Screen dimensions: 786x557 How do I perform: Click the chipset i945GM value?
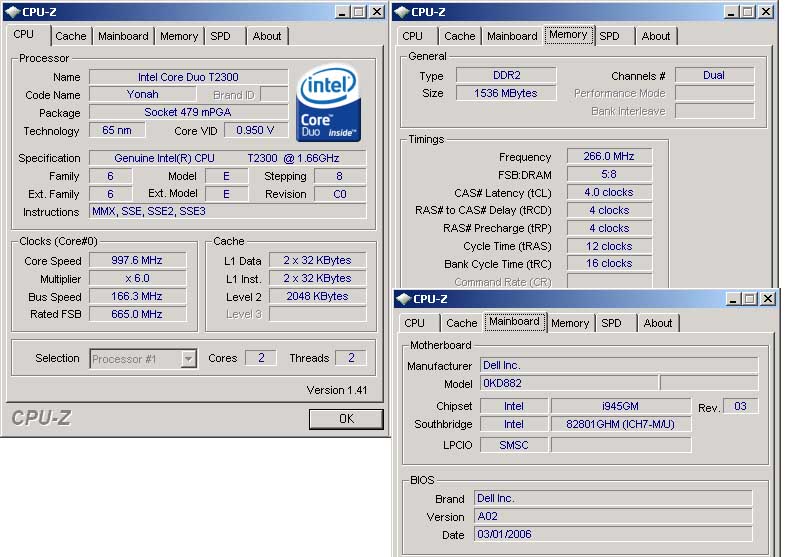621,406
